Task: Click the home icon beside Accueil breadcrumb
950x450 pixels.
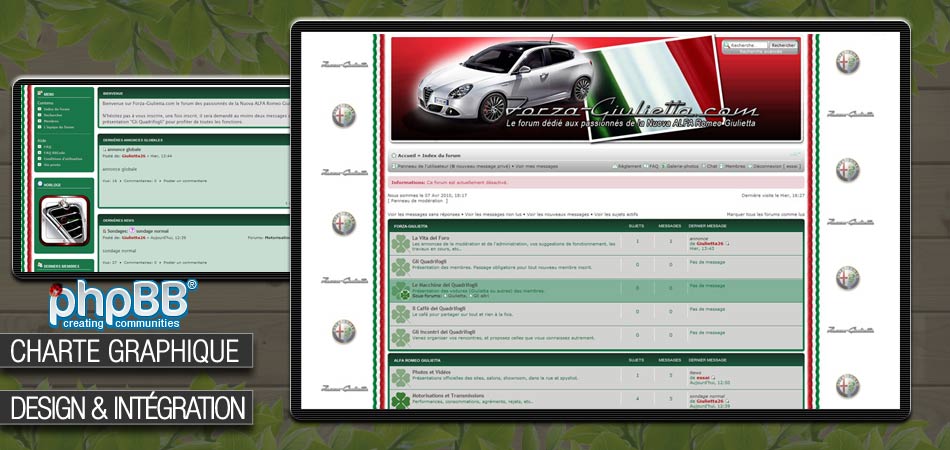Action: point(394,156)
